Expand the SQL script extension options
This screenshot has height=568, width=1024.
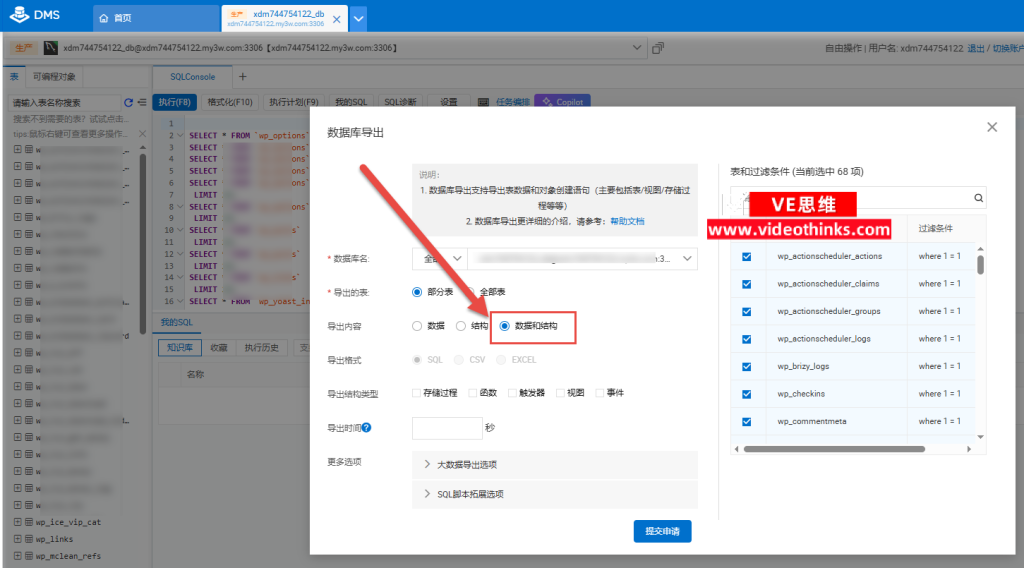(x=554, y=494)
